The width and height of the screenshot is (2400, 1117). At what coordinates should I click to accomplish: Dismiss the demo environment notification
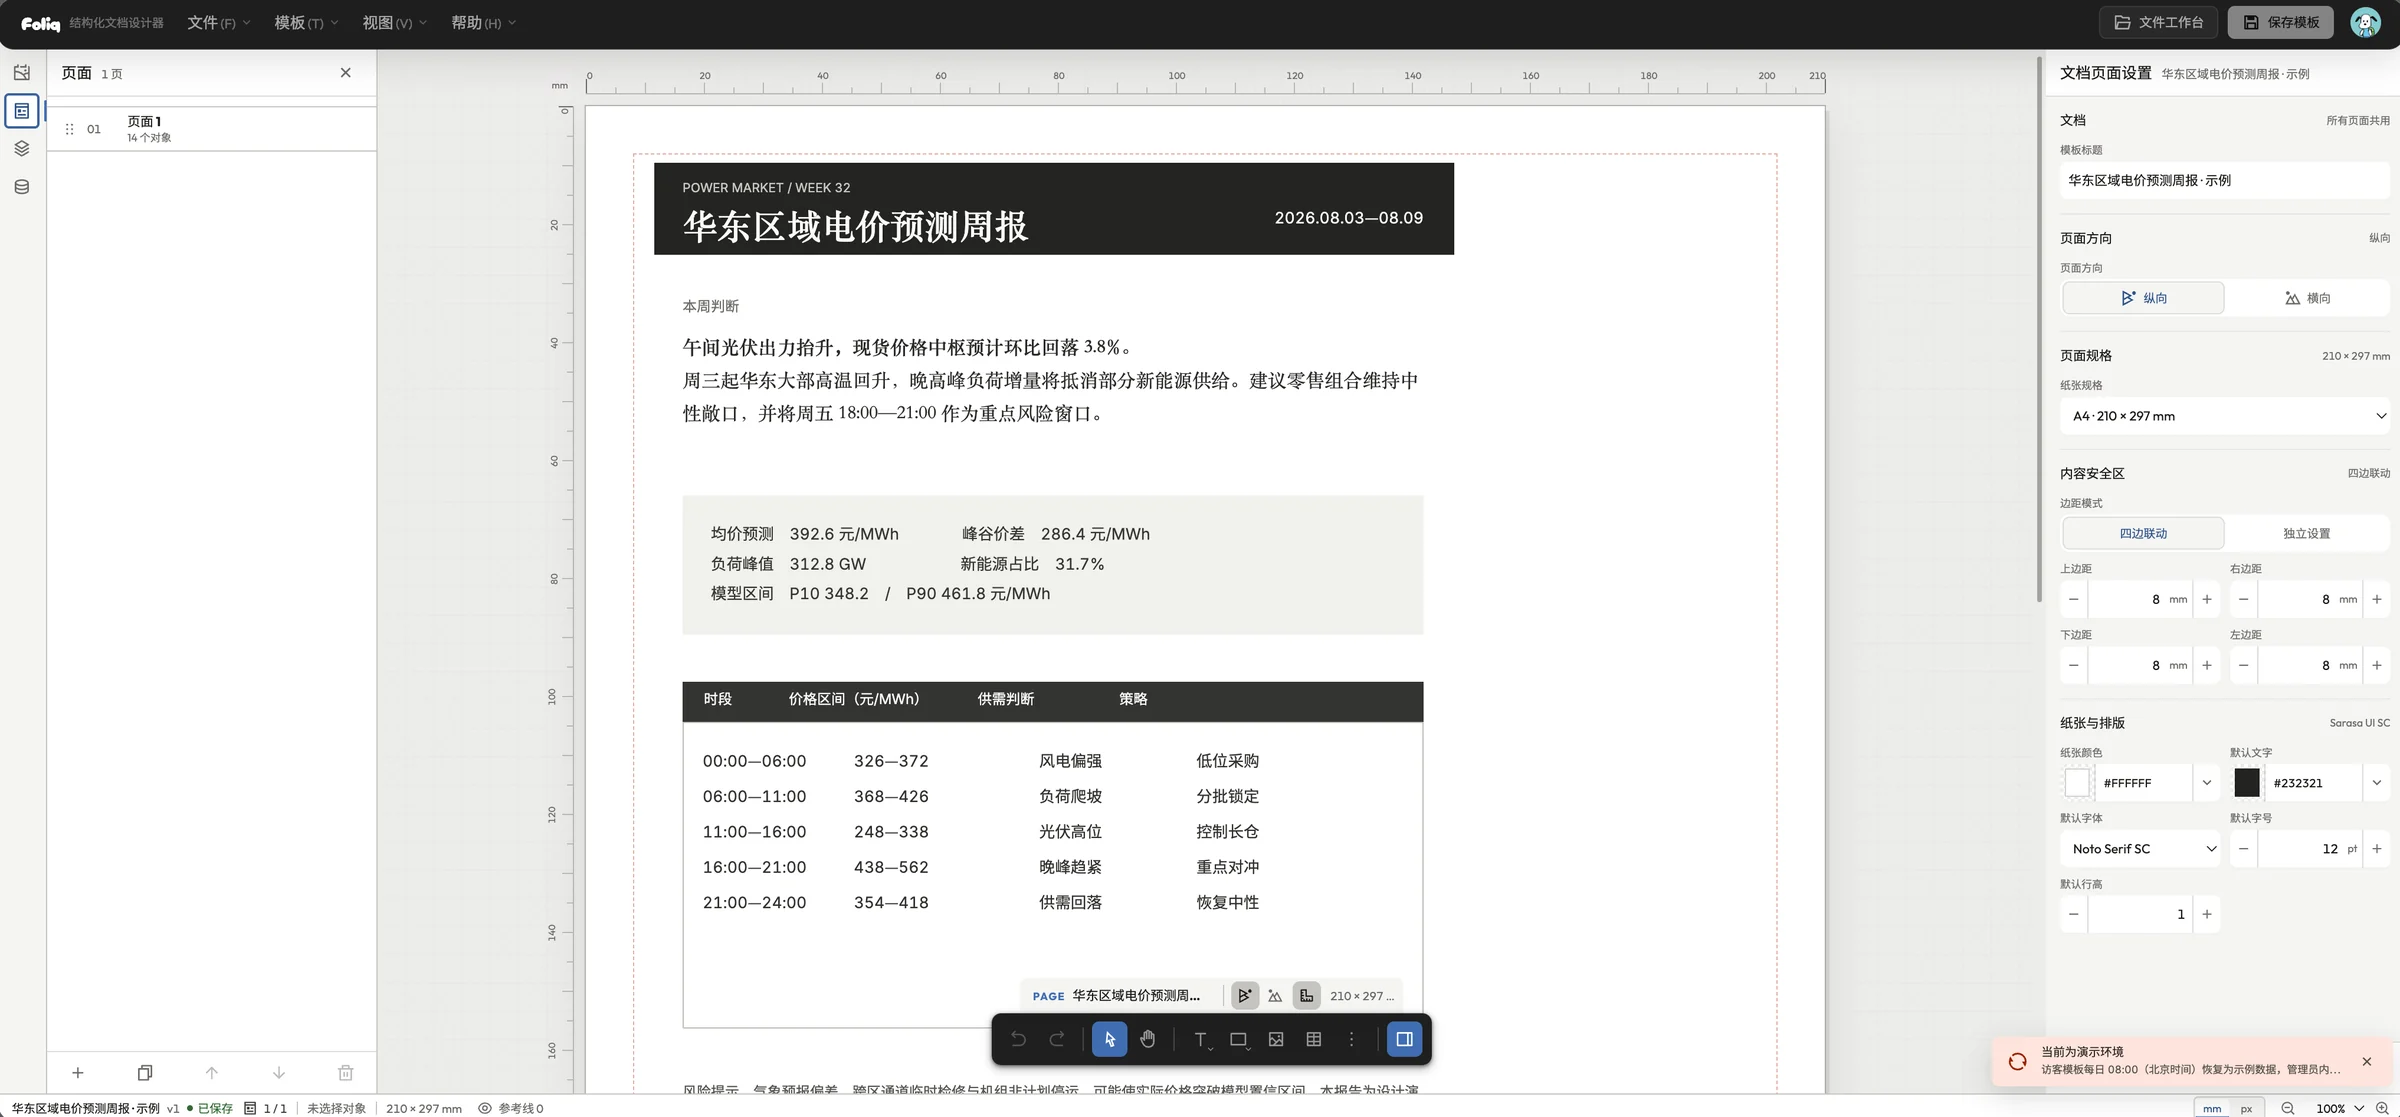(x=2366, y=1062)
